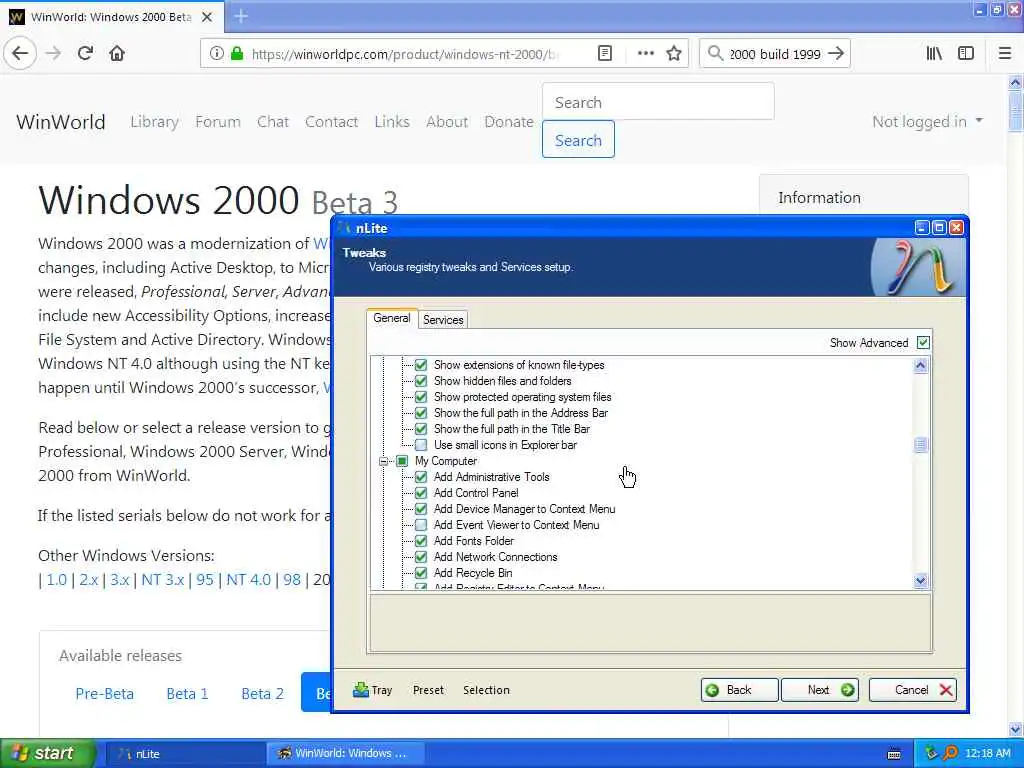
Task: Open the Selection menu in nLite
Action: click(x=486, y=690)
